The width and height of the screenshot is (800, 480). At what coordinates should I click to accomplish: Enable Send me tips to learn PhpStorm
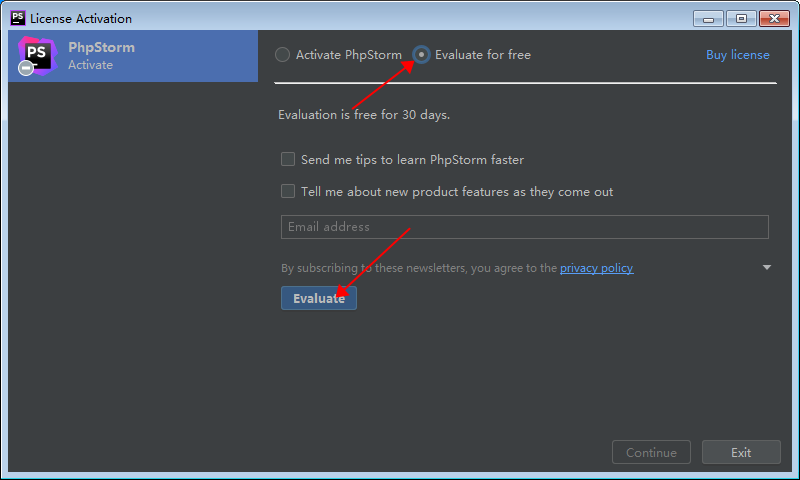point(288,160)
